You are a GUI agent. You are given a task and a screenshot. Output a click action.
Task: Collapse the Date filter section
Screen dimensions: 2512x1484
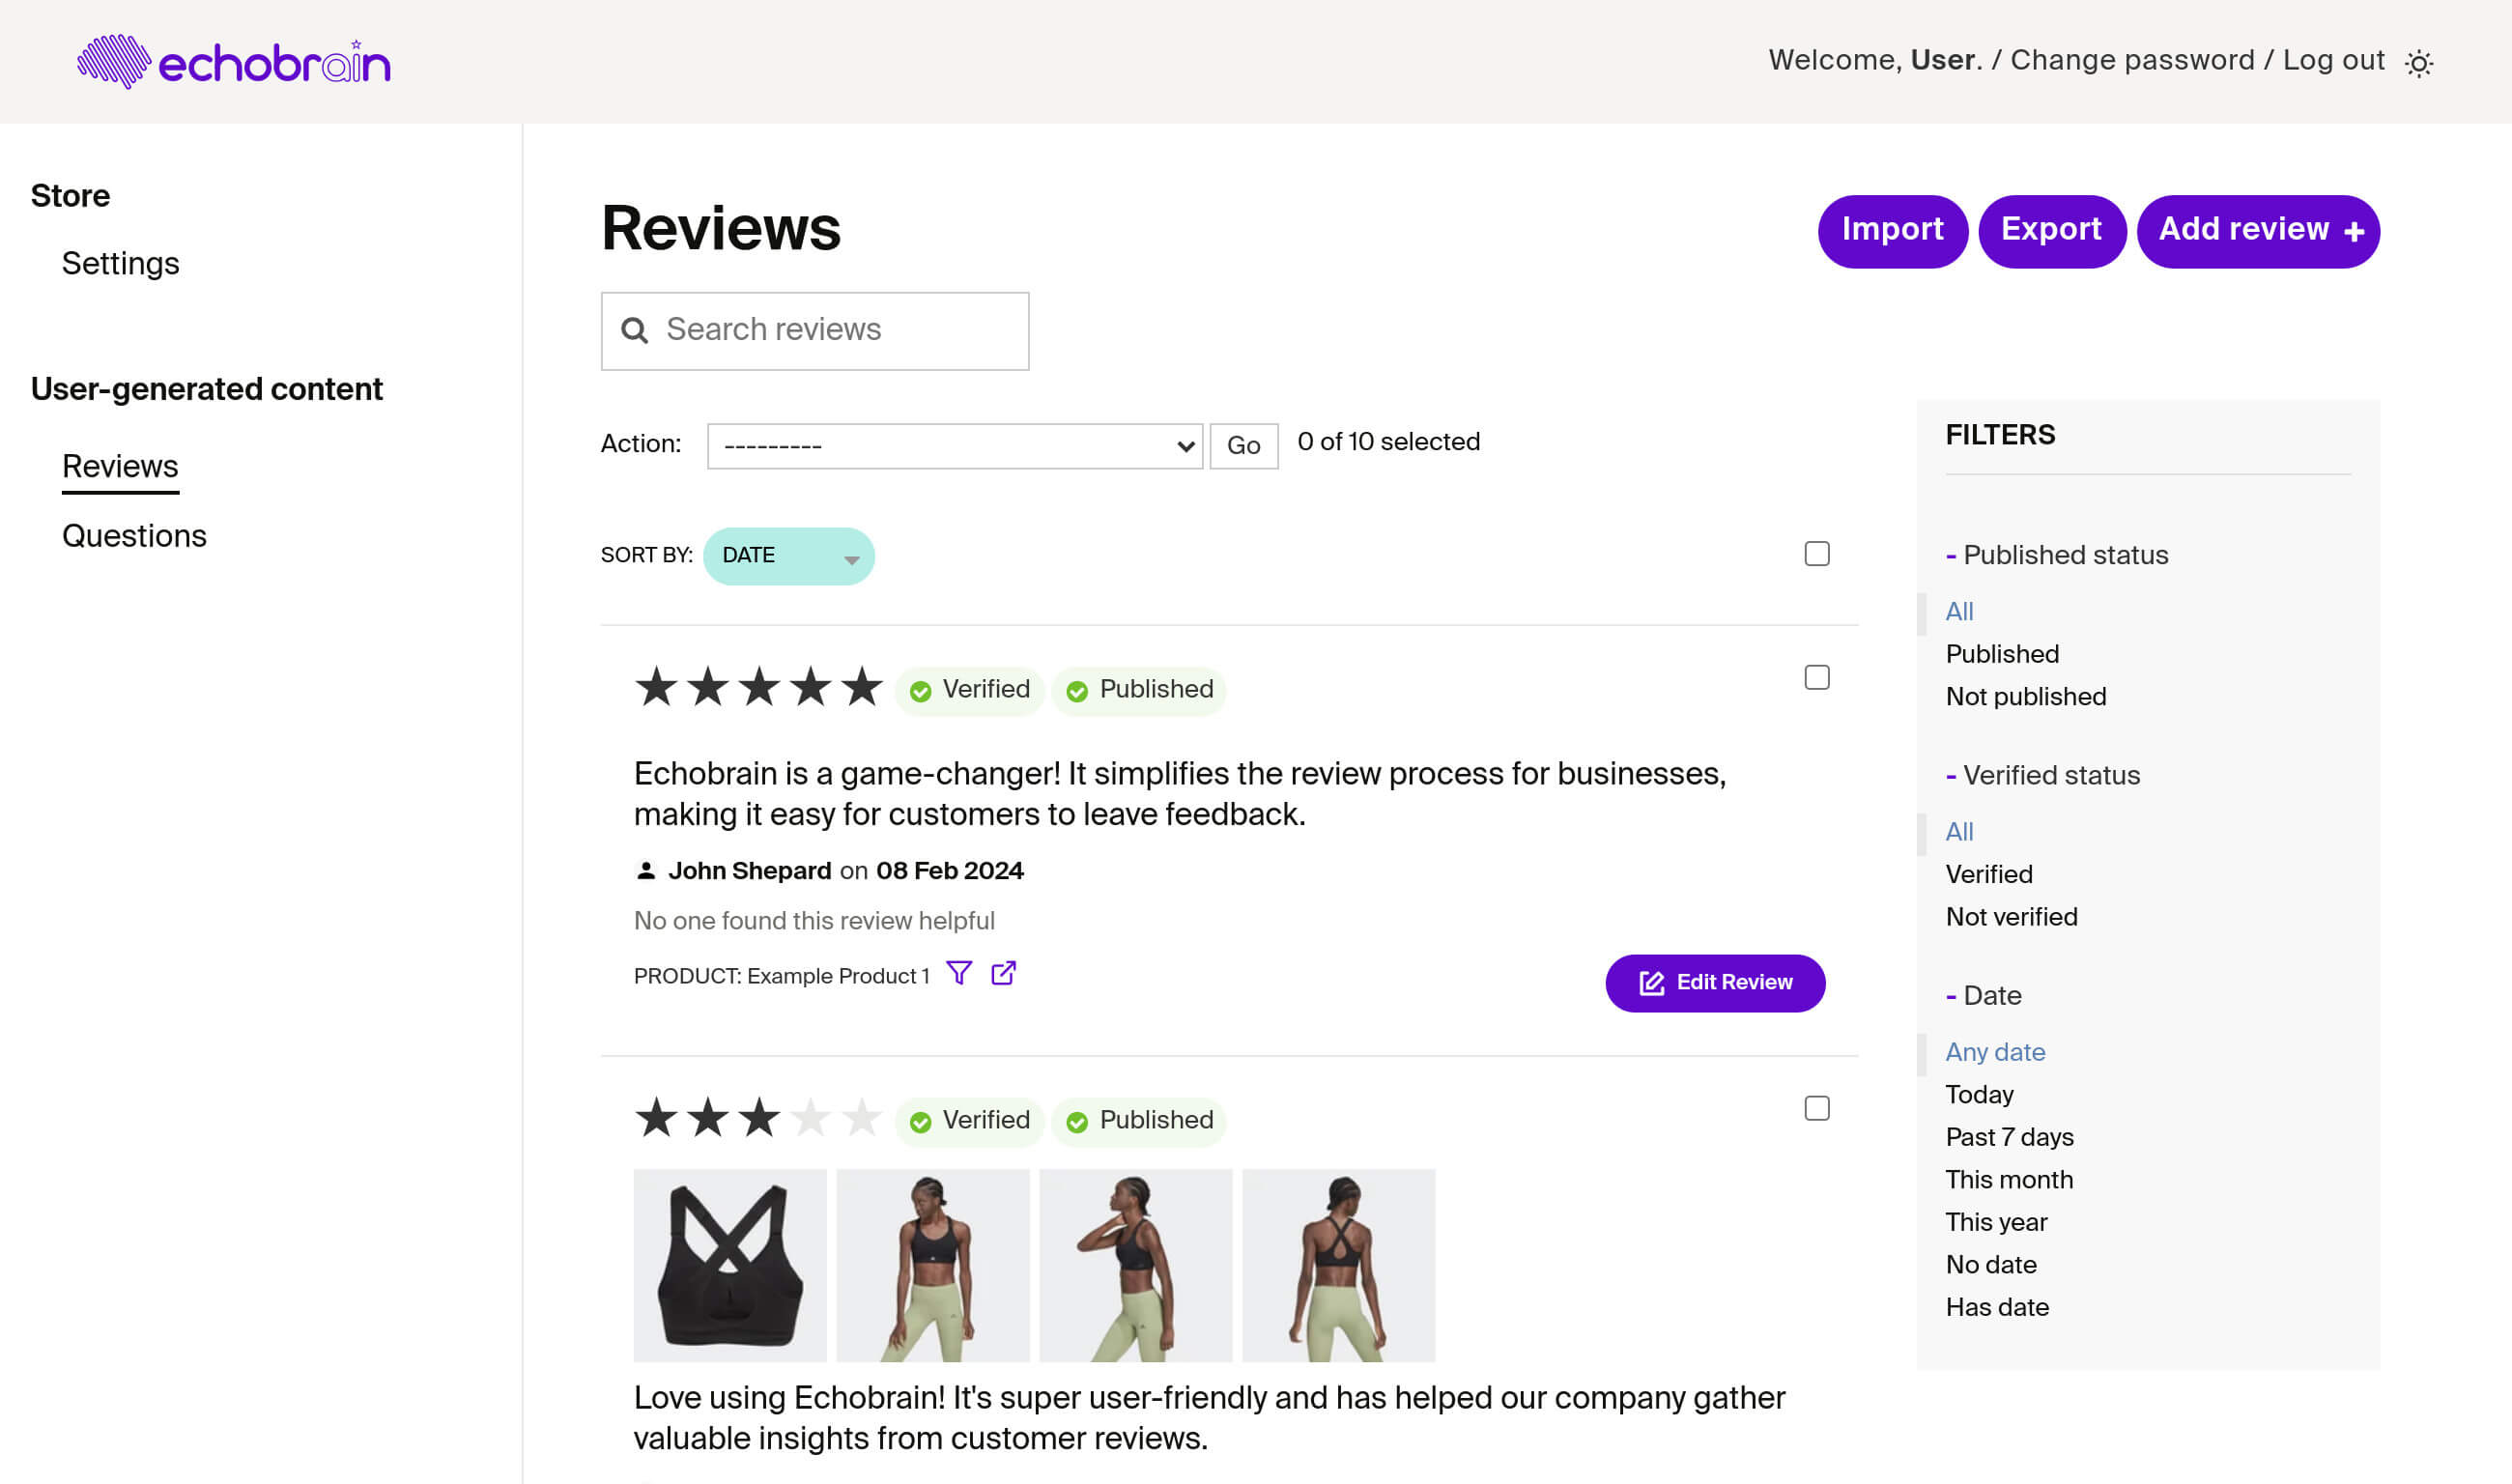coord(1984,995)
